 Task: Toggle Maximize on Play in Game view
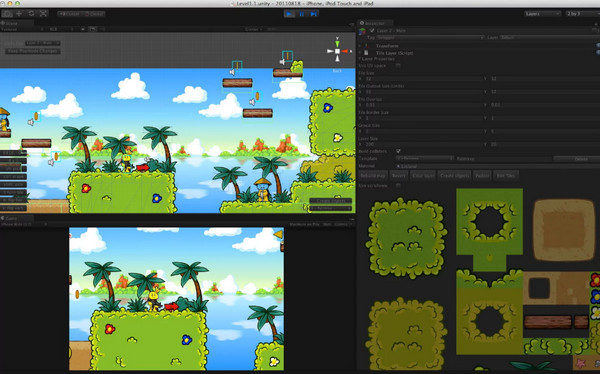[304, 224]
